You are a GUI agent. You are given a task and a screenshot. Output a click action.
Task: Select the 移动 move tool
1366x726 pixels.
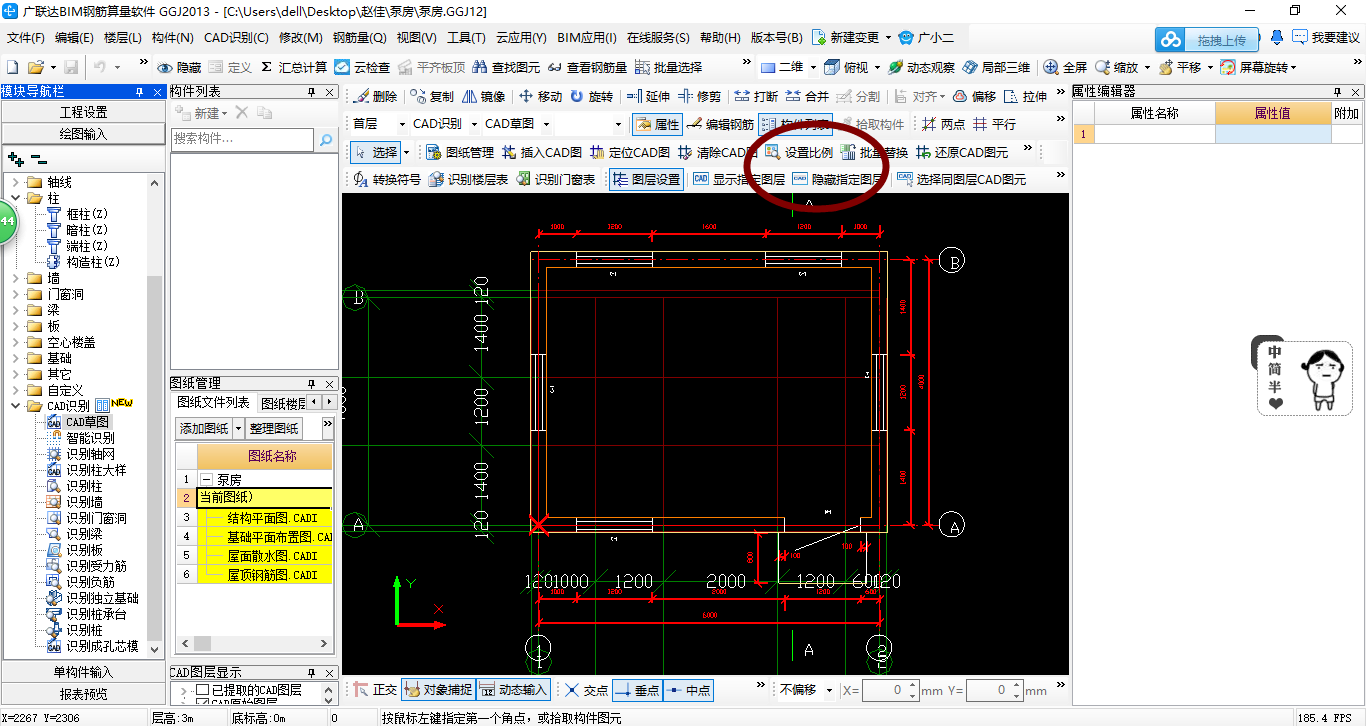(x=541, y=97)
